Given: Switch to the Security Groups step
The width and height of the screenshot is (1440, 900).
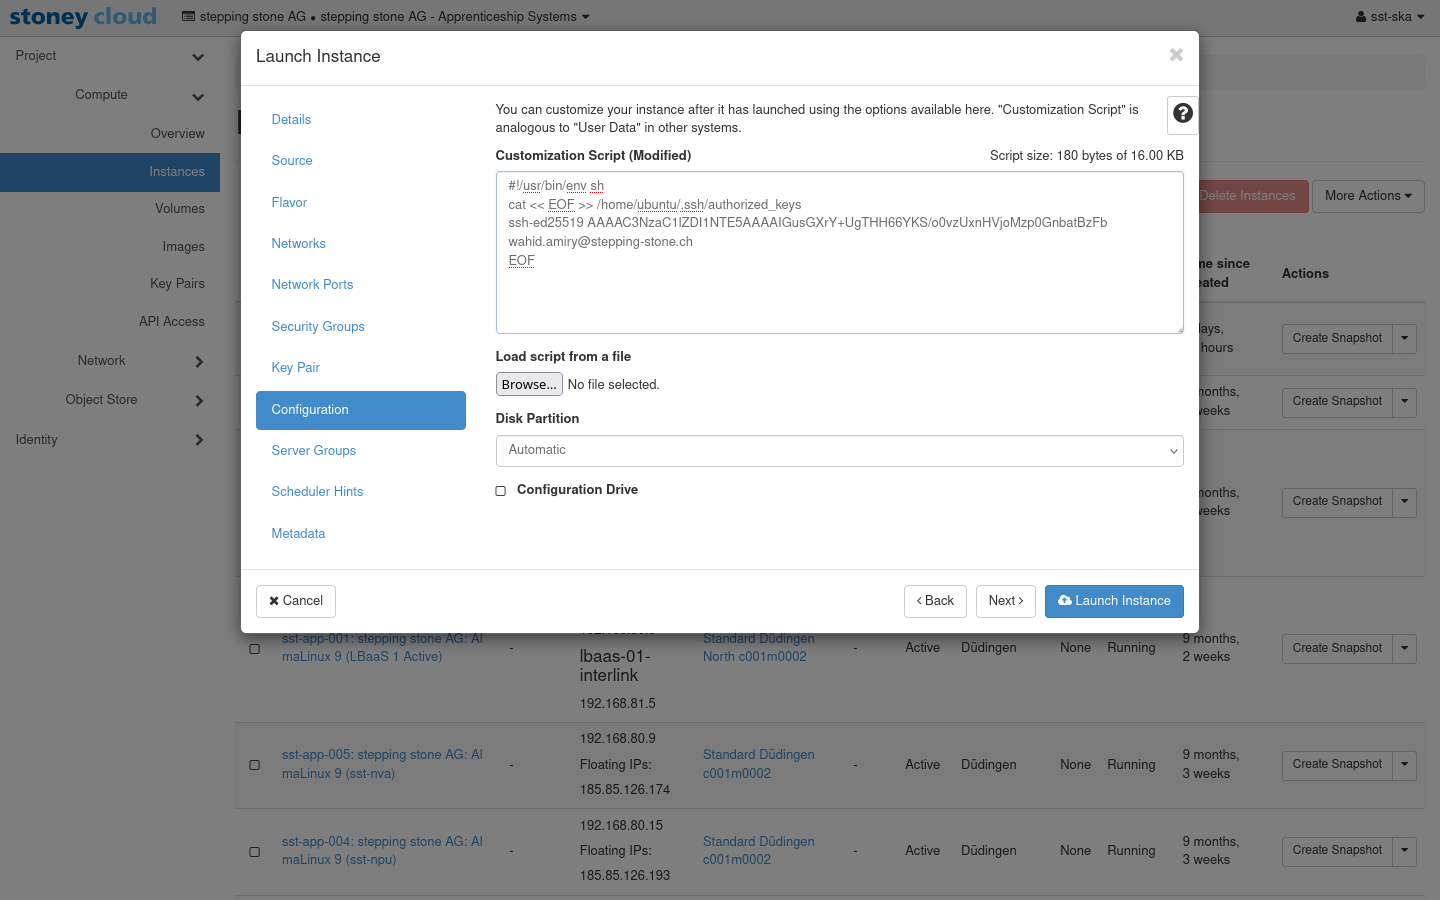Looking at the screenshot, I should coord(318,327).
